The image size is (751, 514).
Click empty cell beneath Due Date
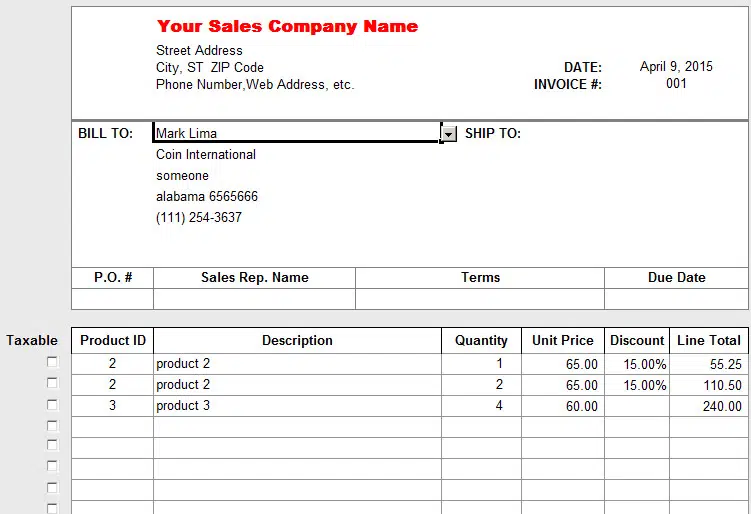point(676,299)
